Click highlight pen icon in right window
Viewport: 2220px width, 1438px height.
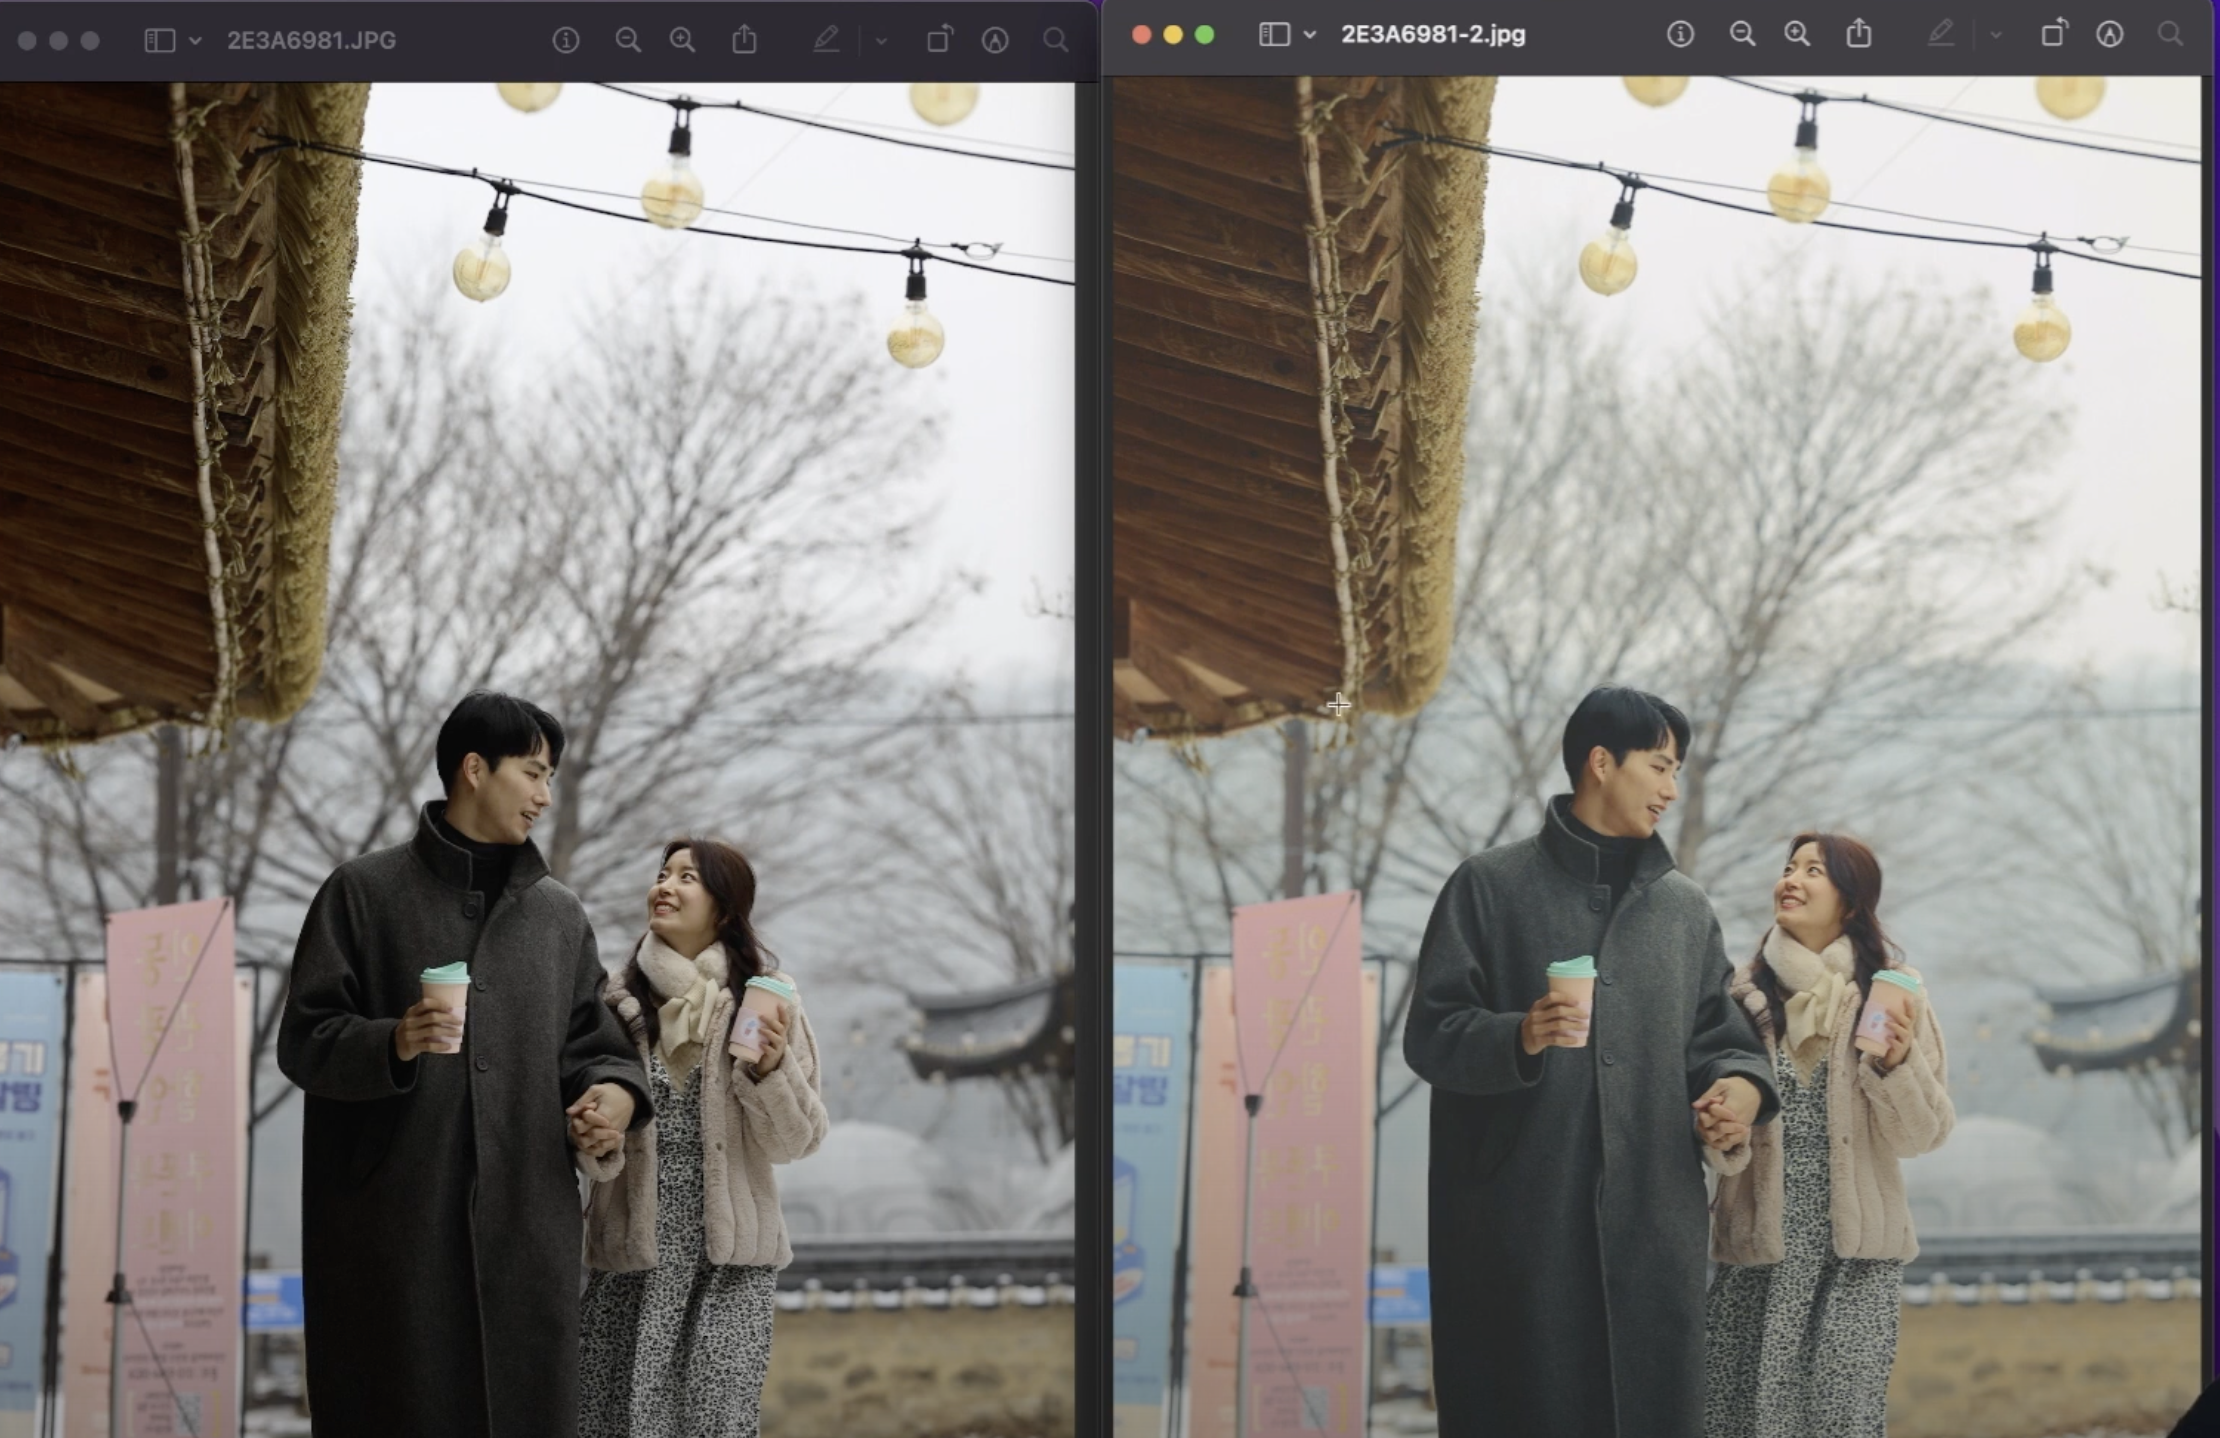[x=1940, y=35]
